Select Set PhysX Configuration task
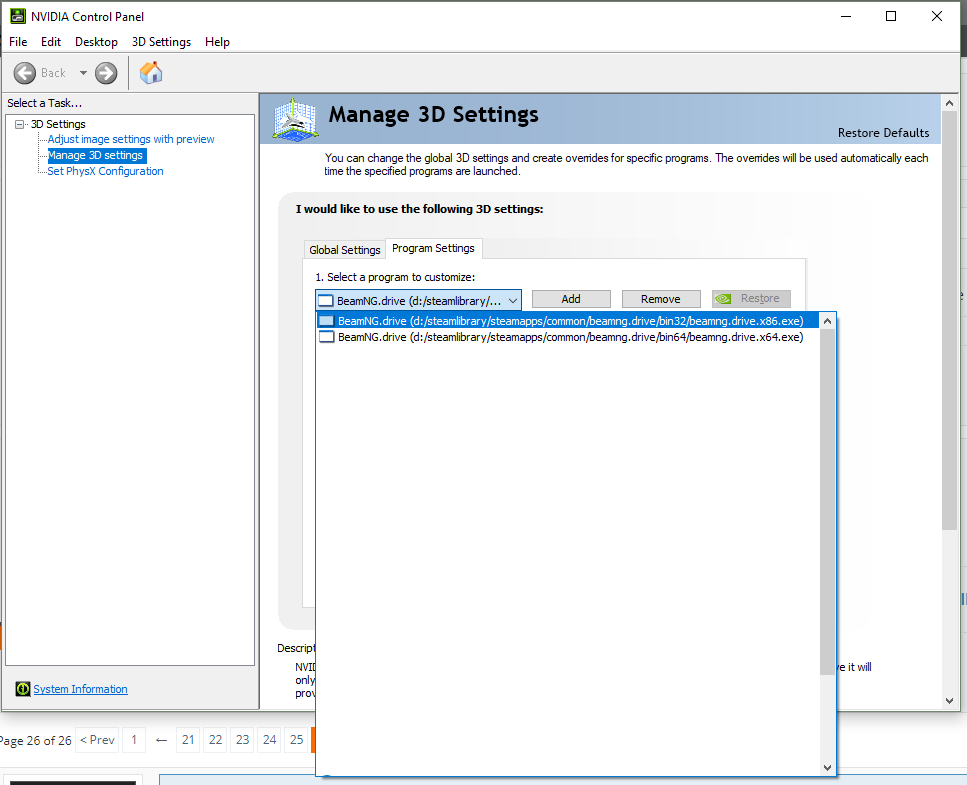The height and width of the screenshot is (785, 967). [105, 171]
